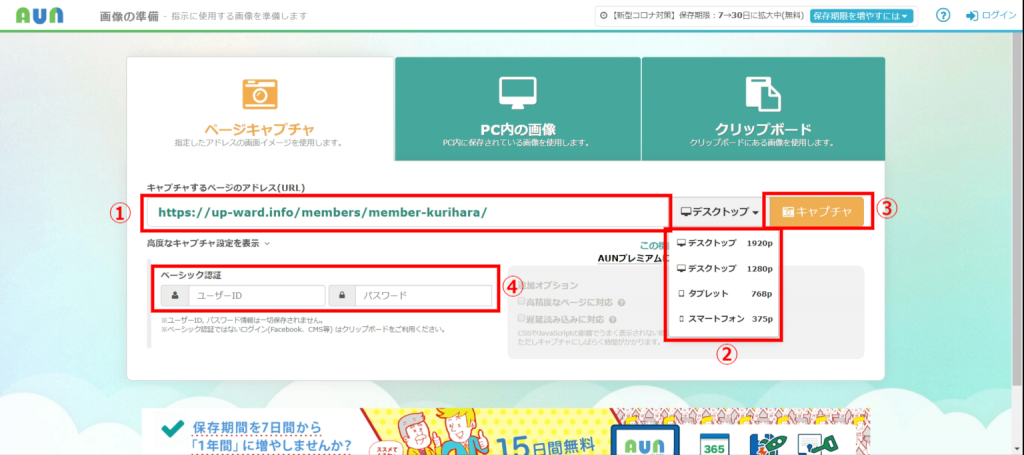Click the ログイン link
Screen dimensions: 1024x455
pyautogui.click(x=998, y=16)
